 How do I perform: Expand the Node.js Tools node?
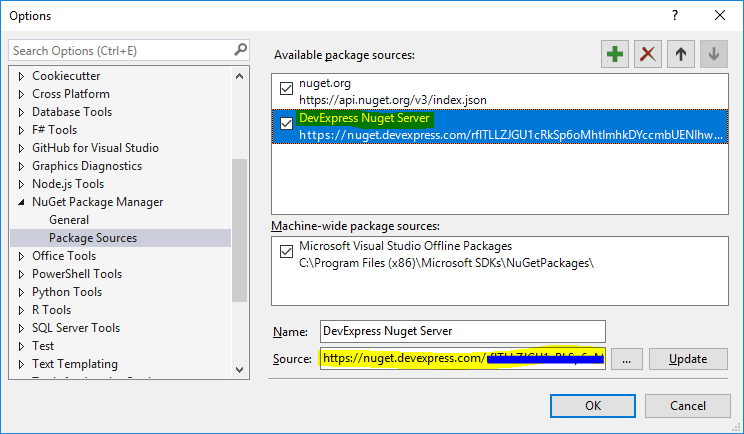(x=21, y=185)
